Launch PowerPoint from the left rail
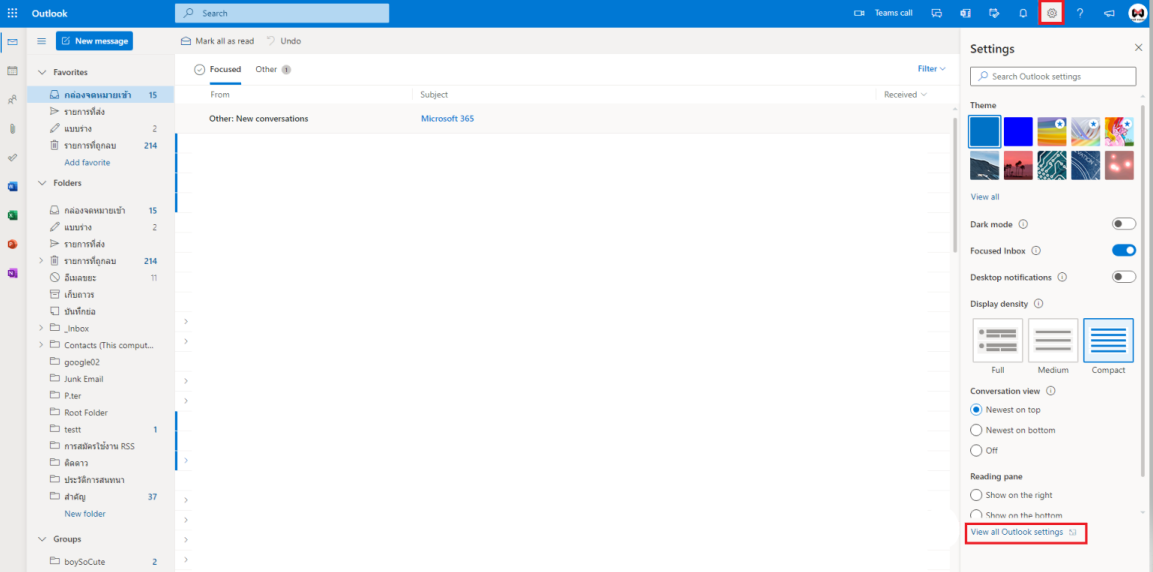1153x572 pixels. tap(13, 244)
